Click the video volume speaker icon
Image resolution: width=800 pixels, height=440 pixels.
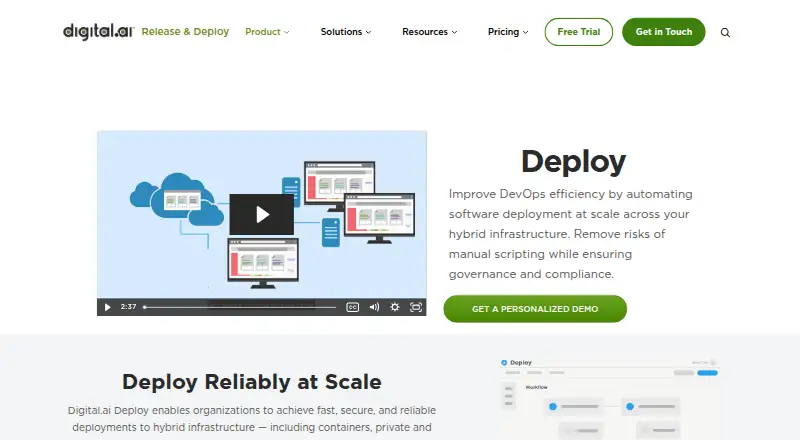click(x=374, y=307)
